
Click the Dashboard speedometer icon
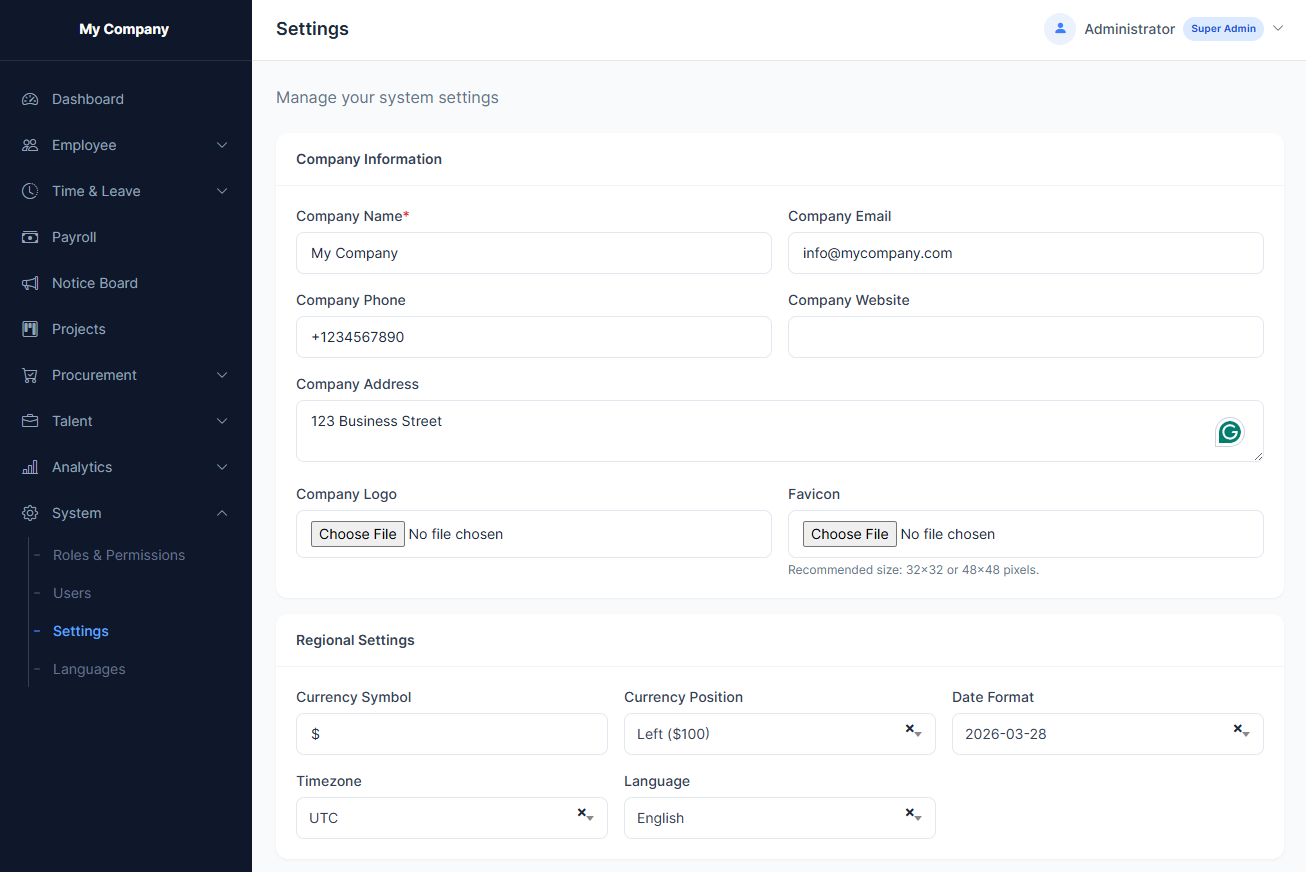pyautogui.click(x=30, y=99)
